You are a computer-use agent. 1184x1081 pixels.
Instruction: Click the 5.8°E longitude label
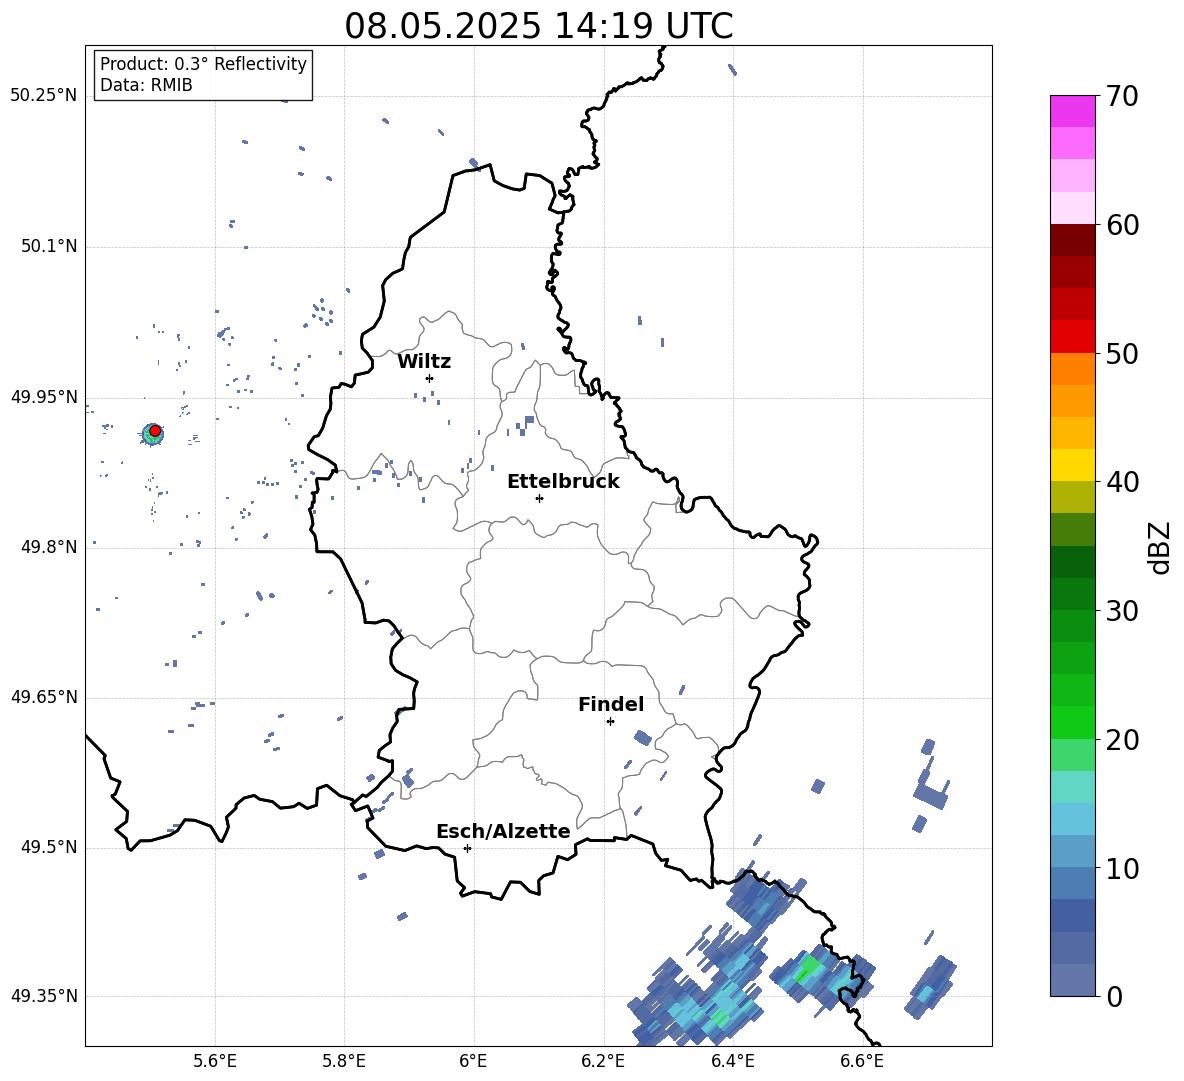coord(344,1061)
